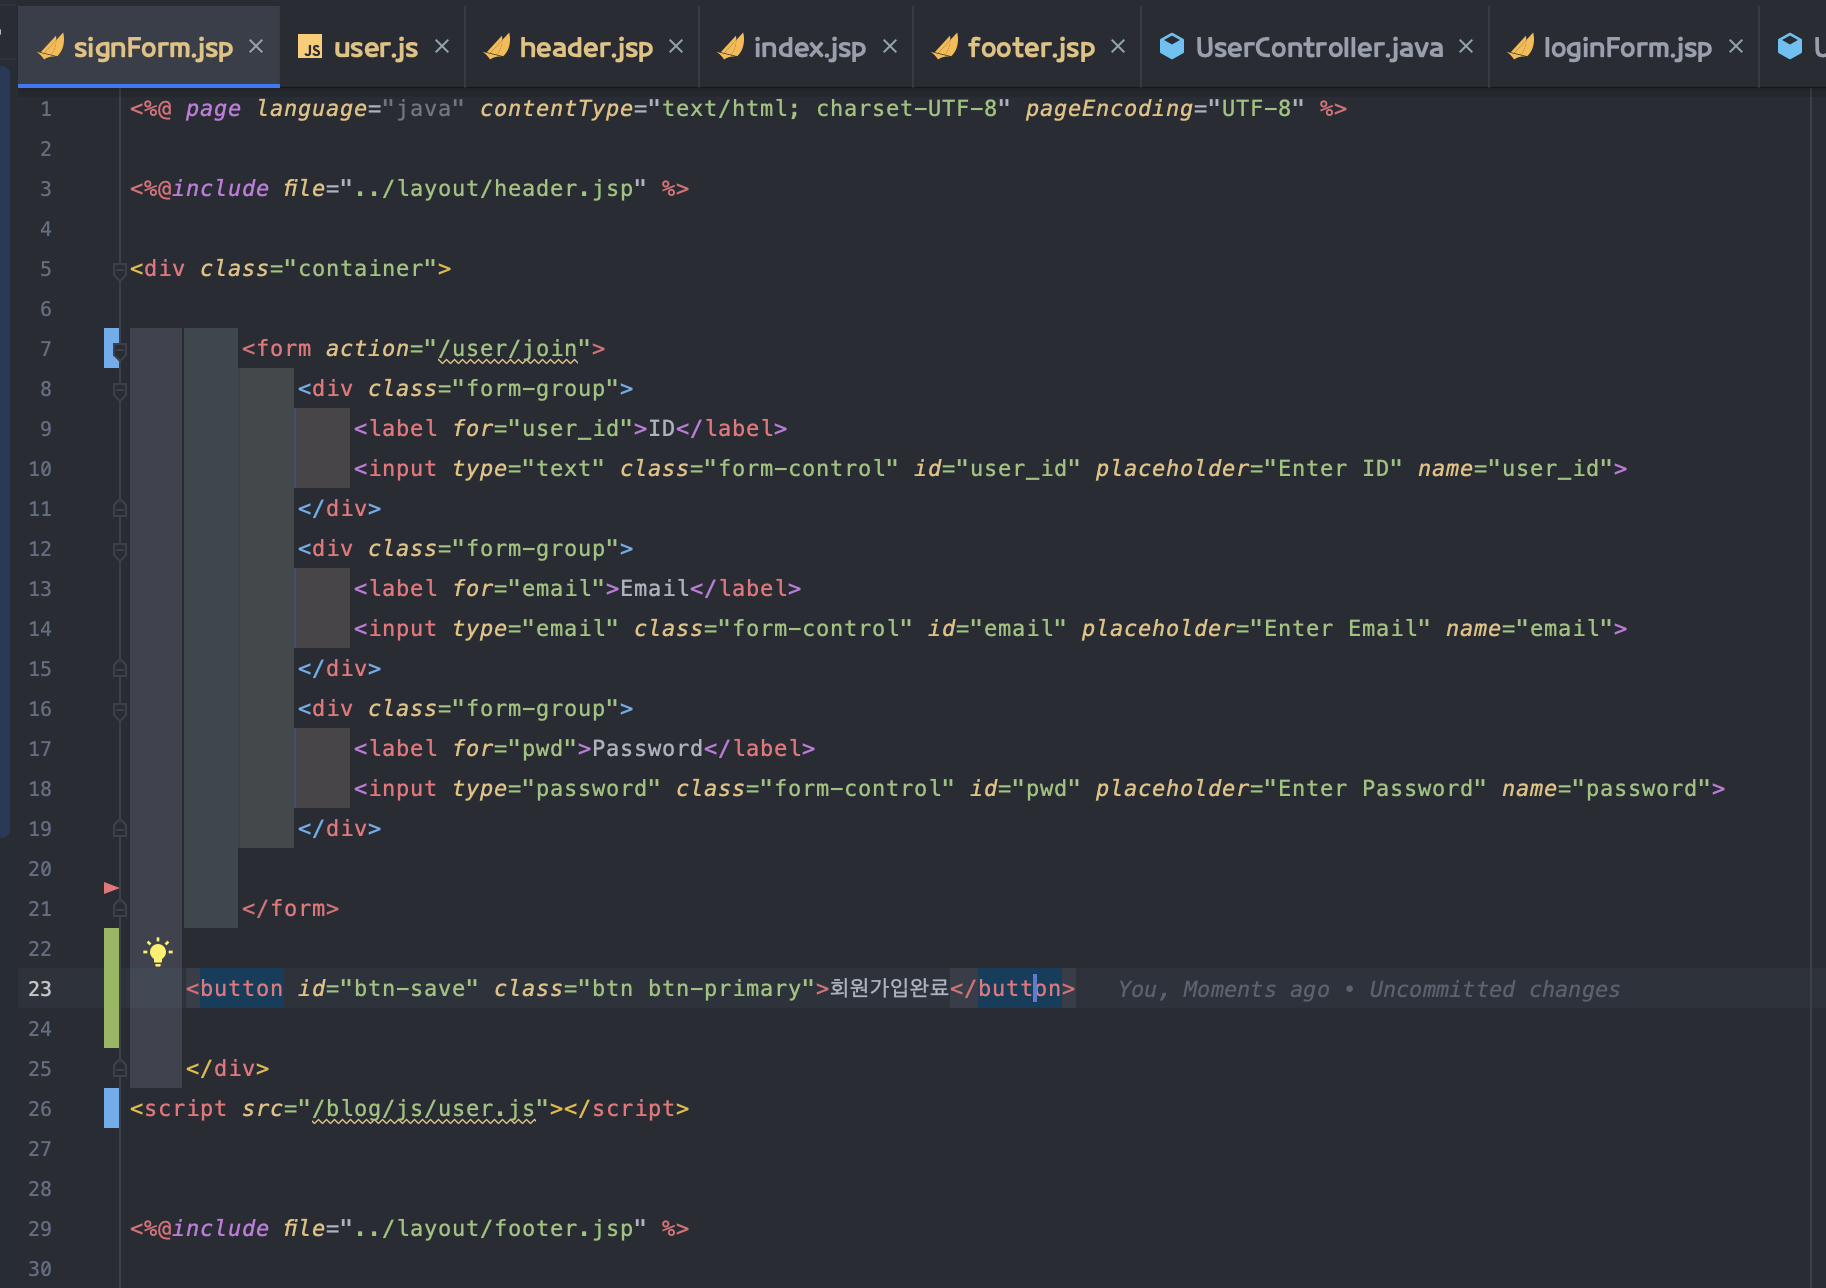Image resolution: width=1826 pixels, height=1288 pixels.
Task: Click the green VCS change marker at line 23
Action: click(111, 988)
